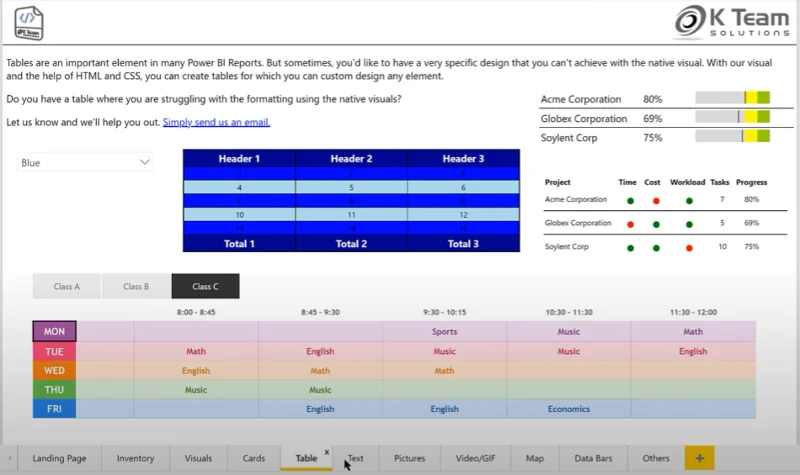Click the Workload column header
This screenshot has width=800, height=475.
click(x=687, y=182)
